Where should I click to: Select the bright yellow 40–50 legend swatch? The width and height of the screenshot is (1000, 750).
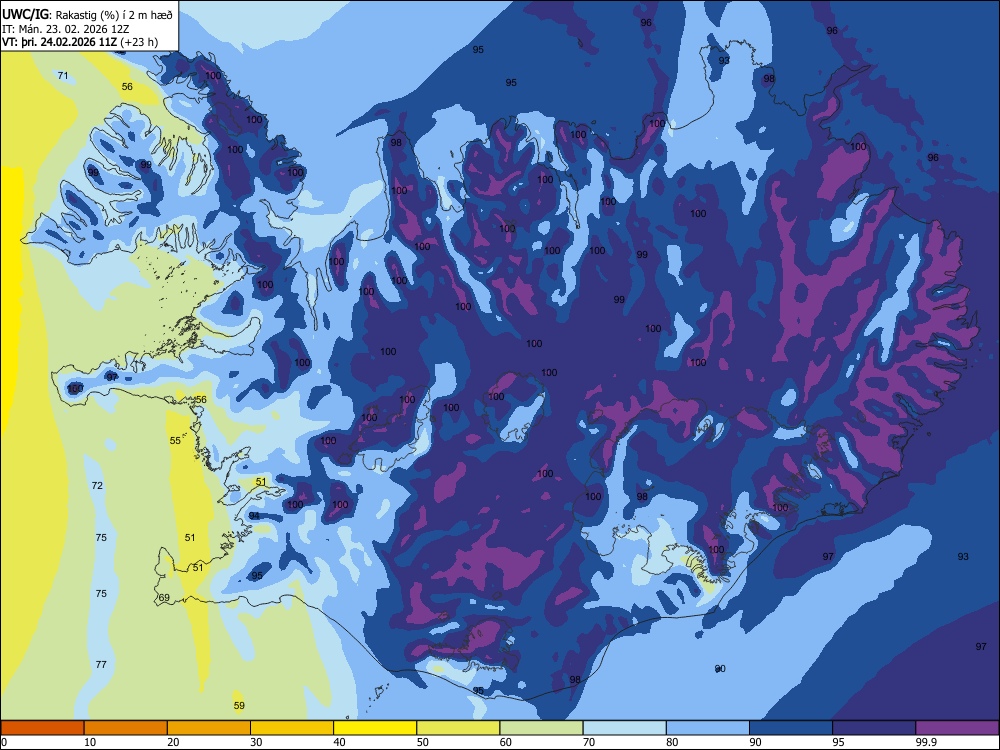coord(375,728)
